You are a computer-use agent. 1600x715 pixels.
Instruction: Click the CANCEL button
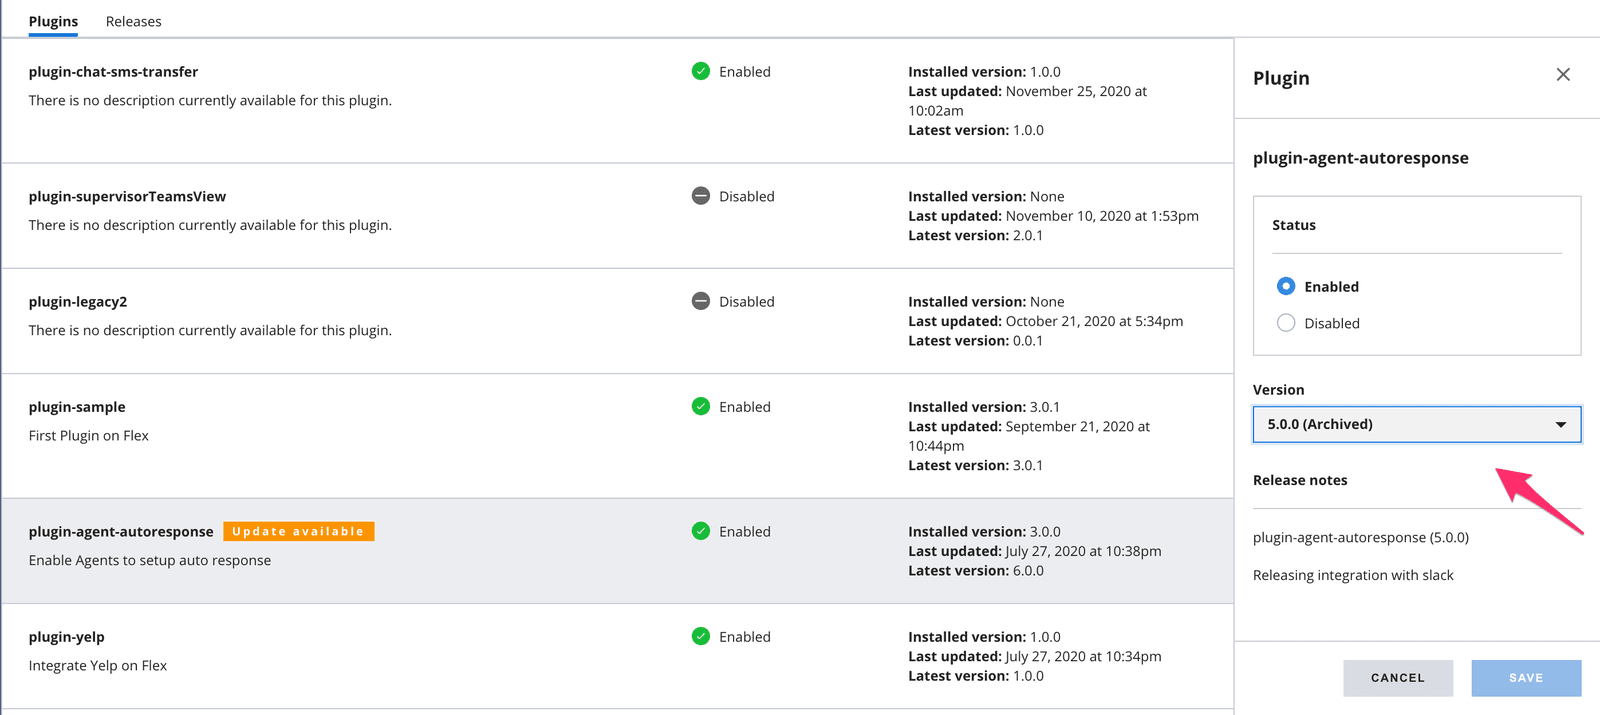coord(1397,678)
